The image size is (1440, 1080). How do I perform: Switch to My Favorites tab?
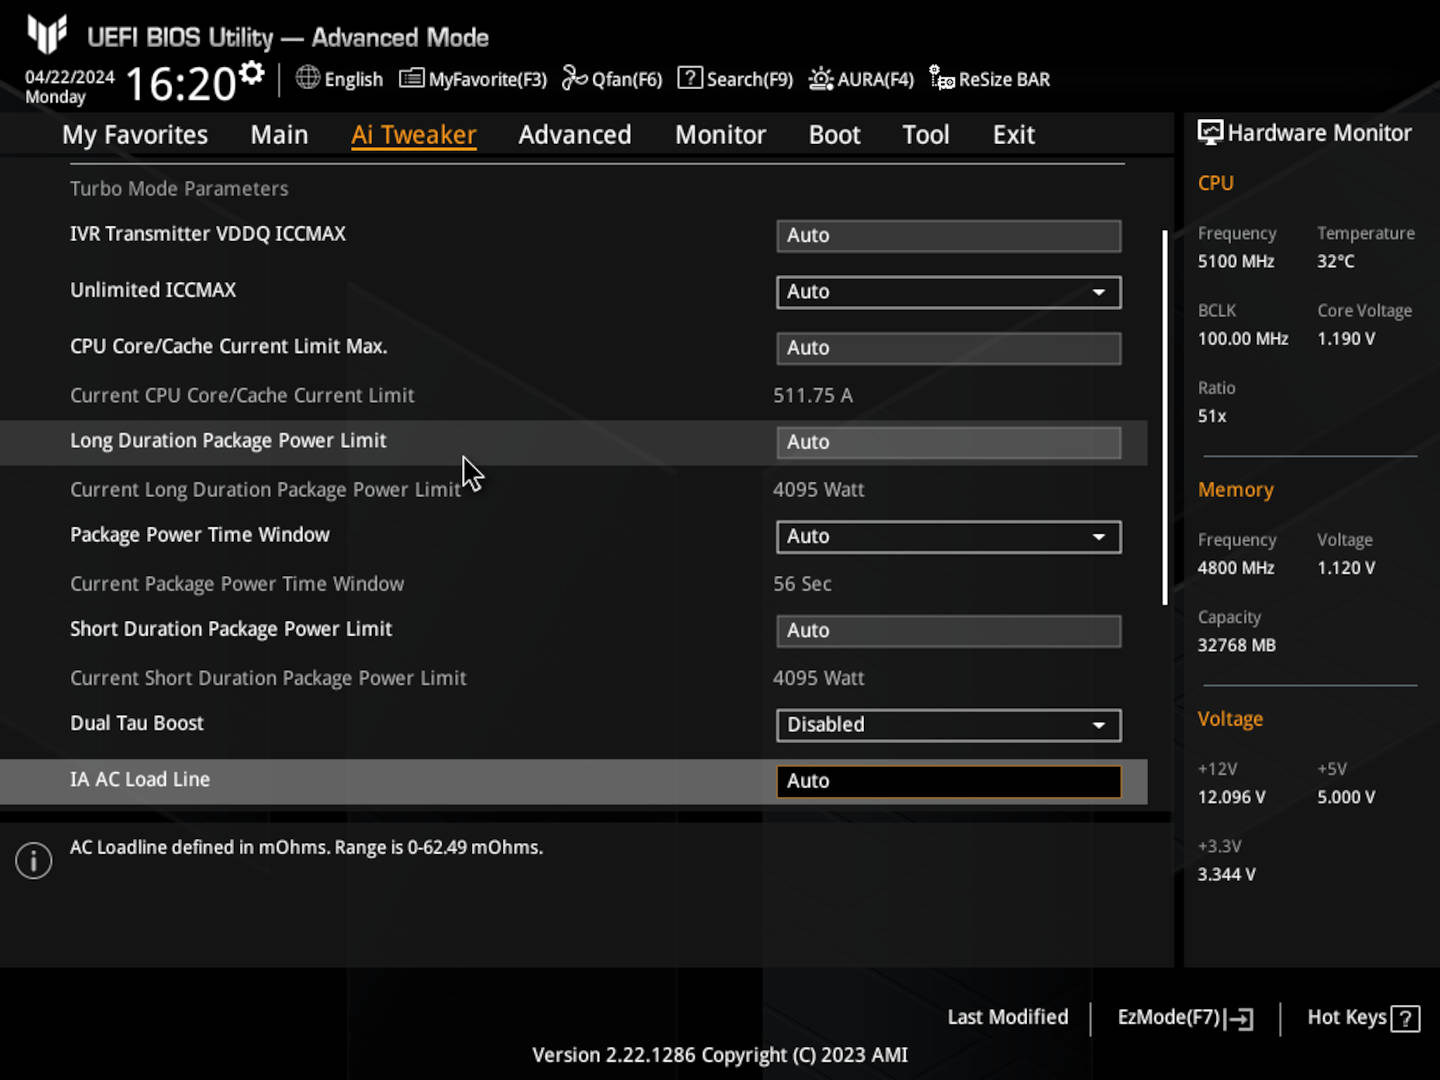135,135
